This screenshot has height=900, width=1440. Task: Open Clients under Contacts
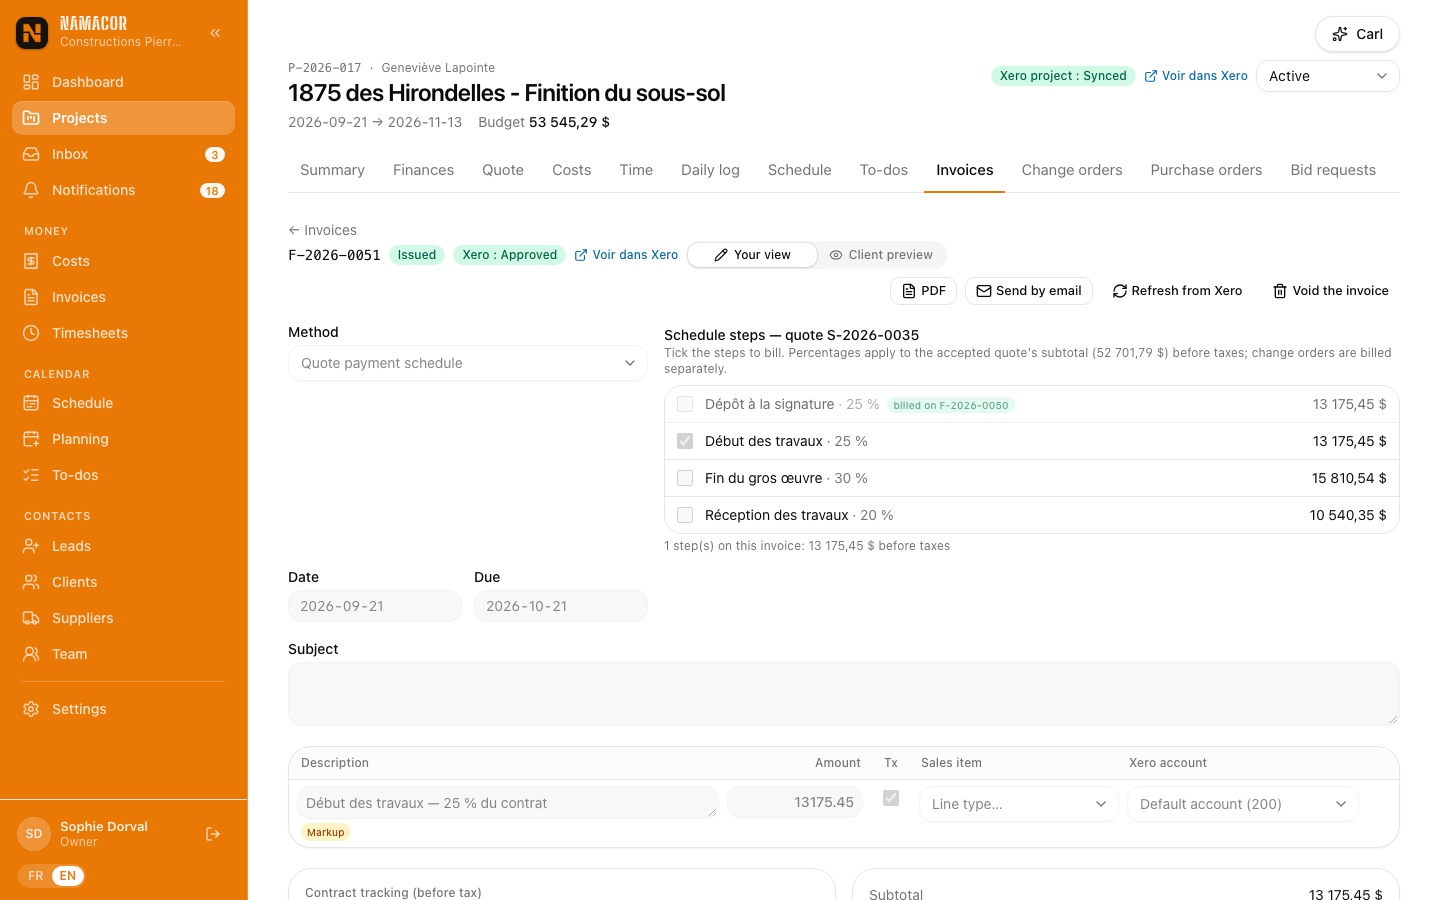123,582
